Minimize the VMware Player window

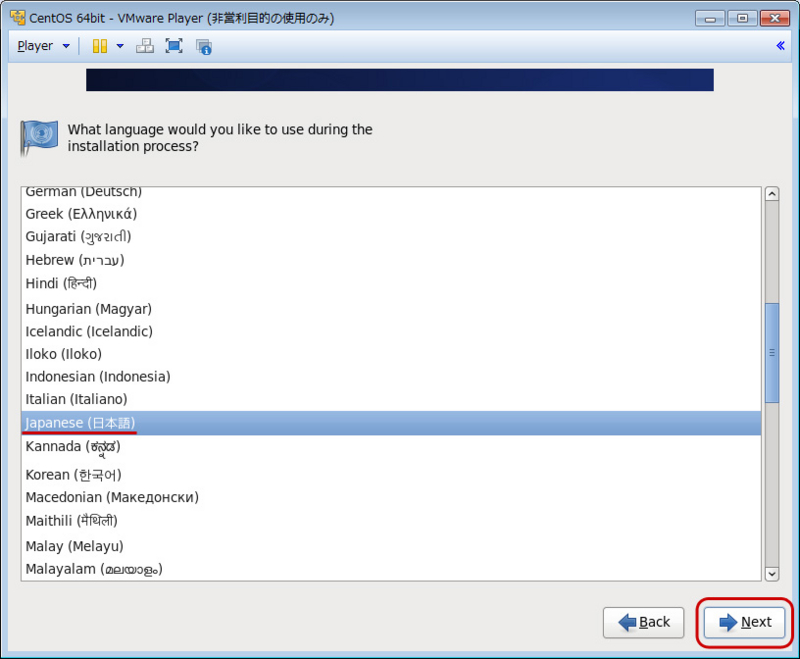(x=710, y=19)
